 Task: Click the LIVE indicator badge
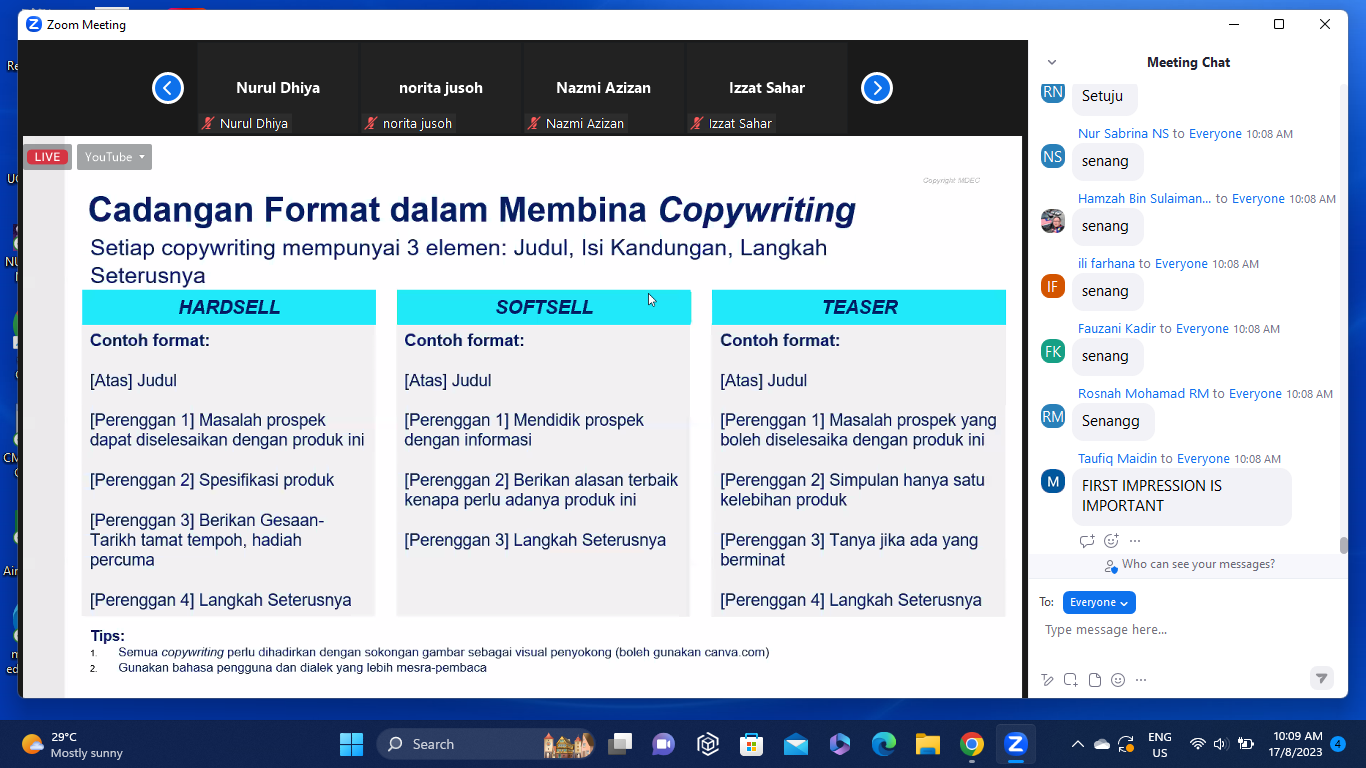coord(47,157)
